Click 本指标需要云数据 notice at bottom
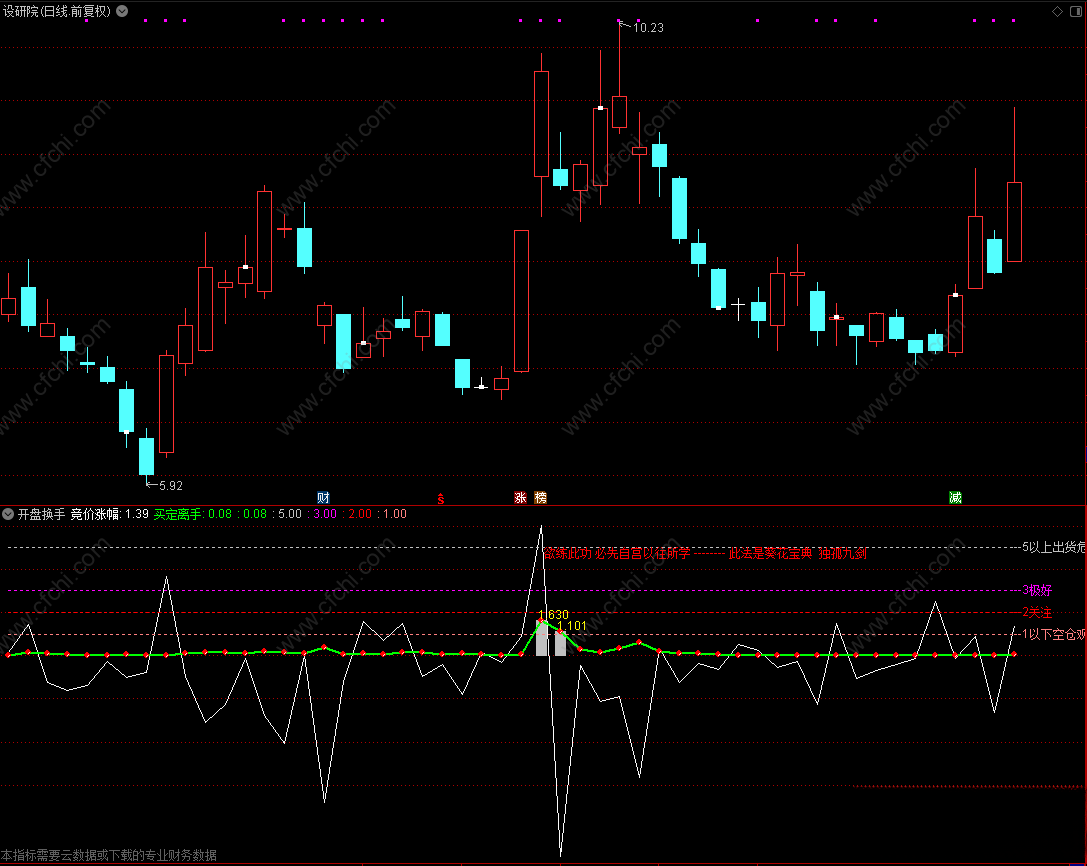This screenshot has width=1087, height=866. tap(109, 855)
